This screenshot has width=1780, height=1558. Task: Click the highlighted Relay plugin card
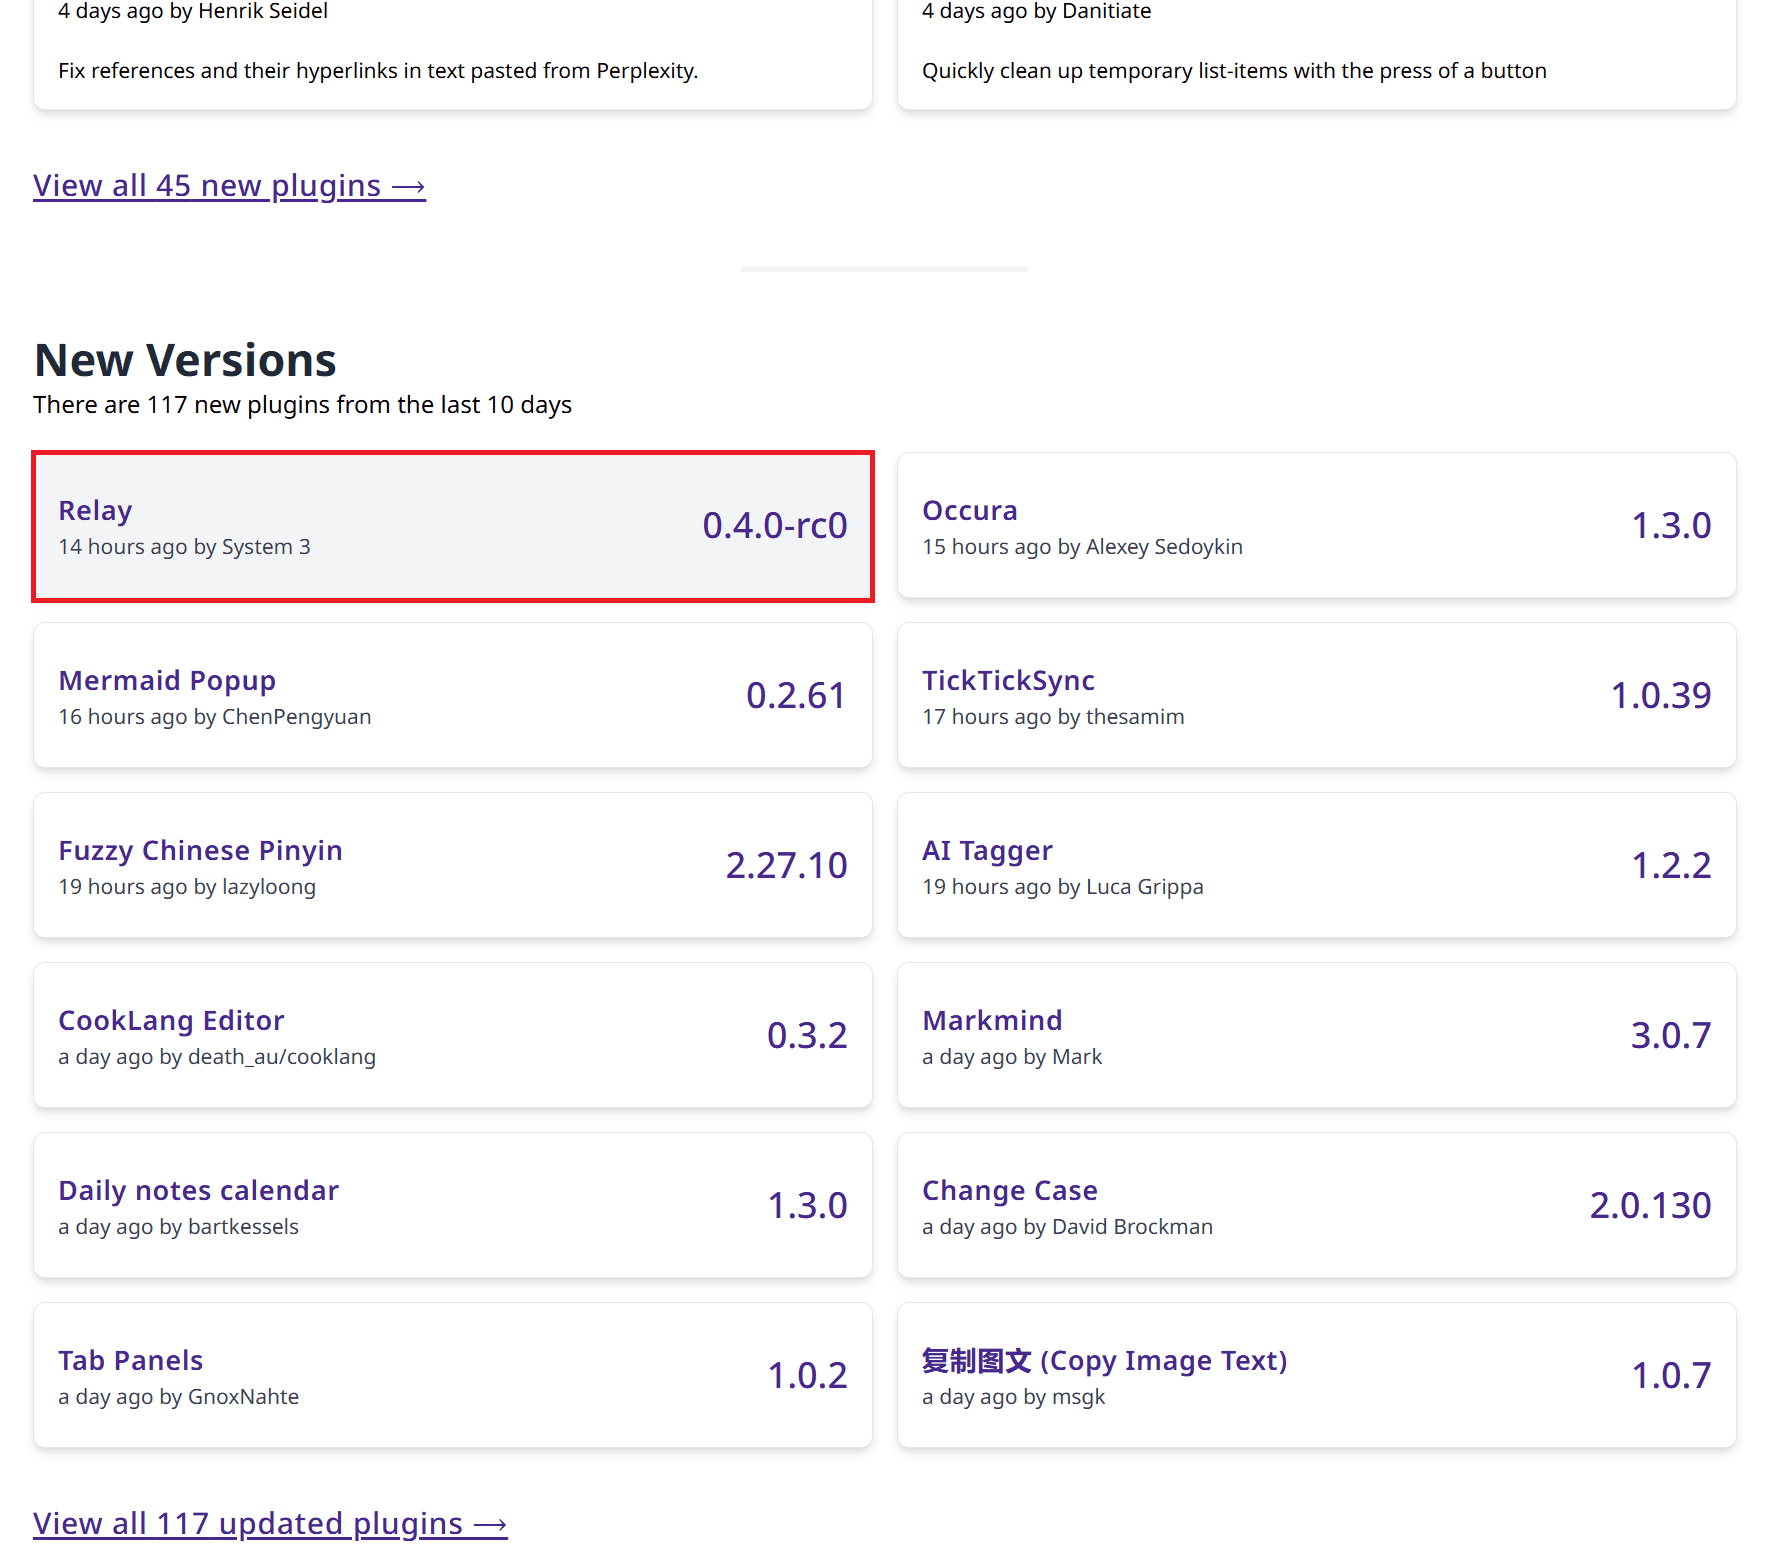point(452,525)
